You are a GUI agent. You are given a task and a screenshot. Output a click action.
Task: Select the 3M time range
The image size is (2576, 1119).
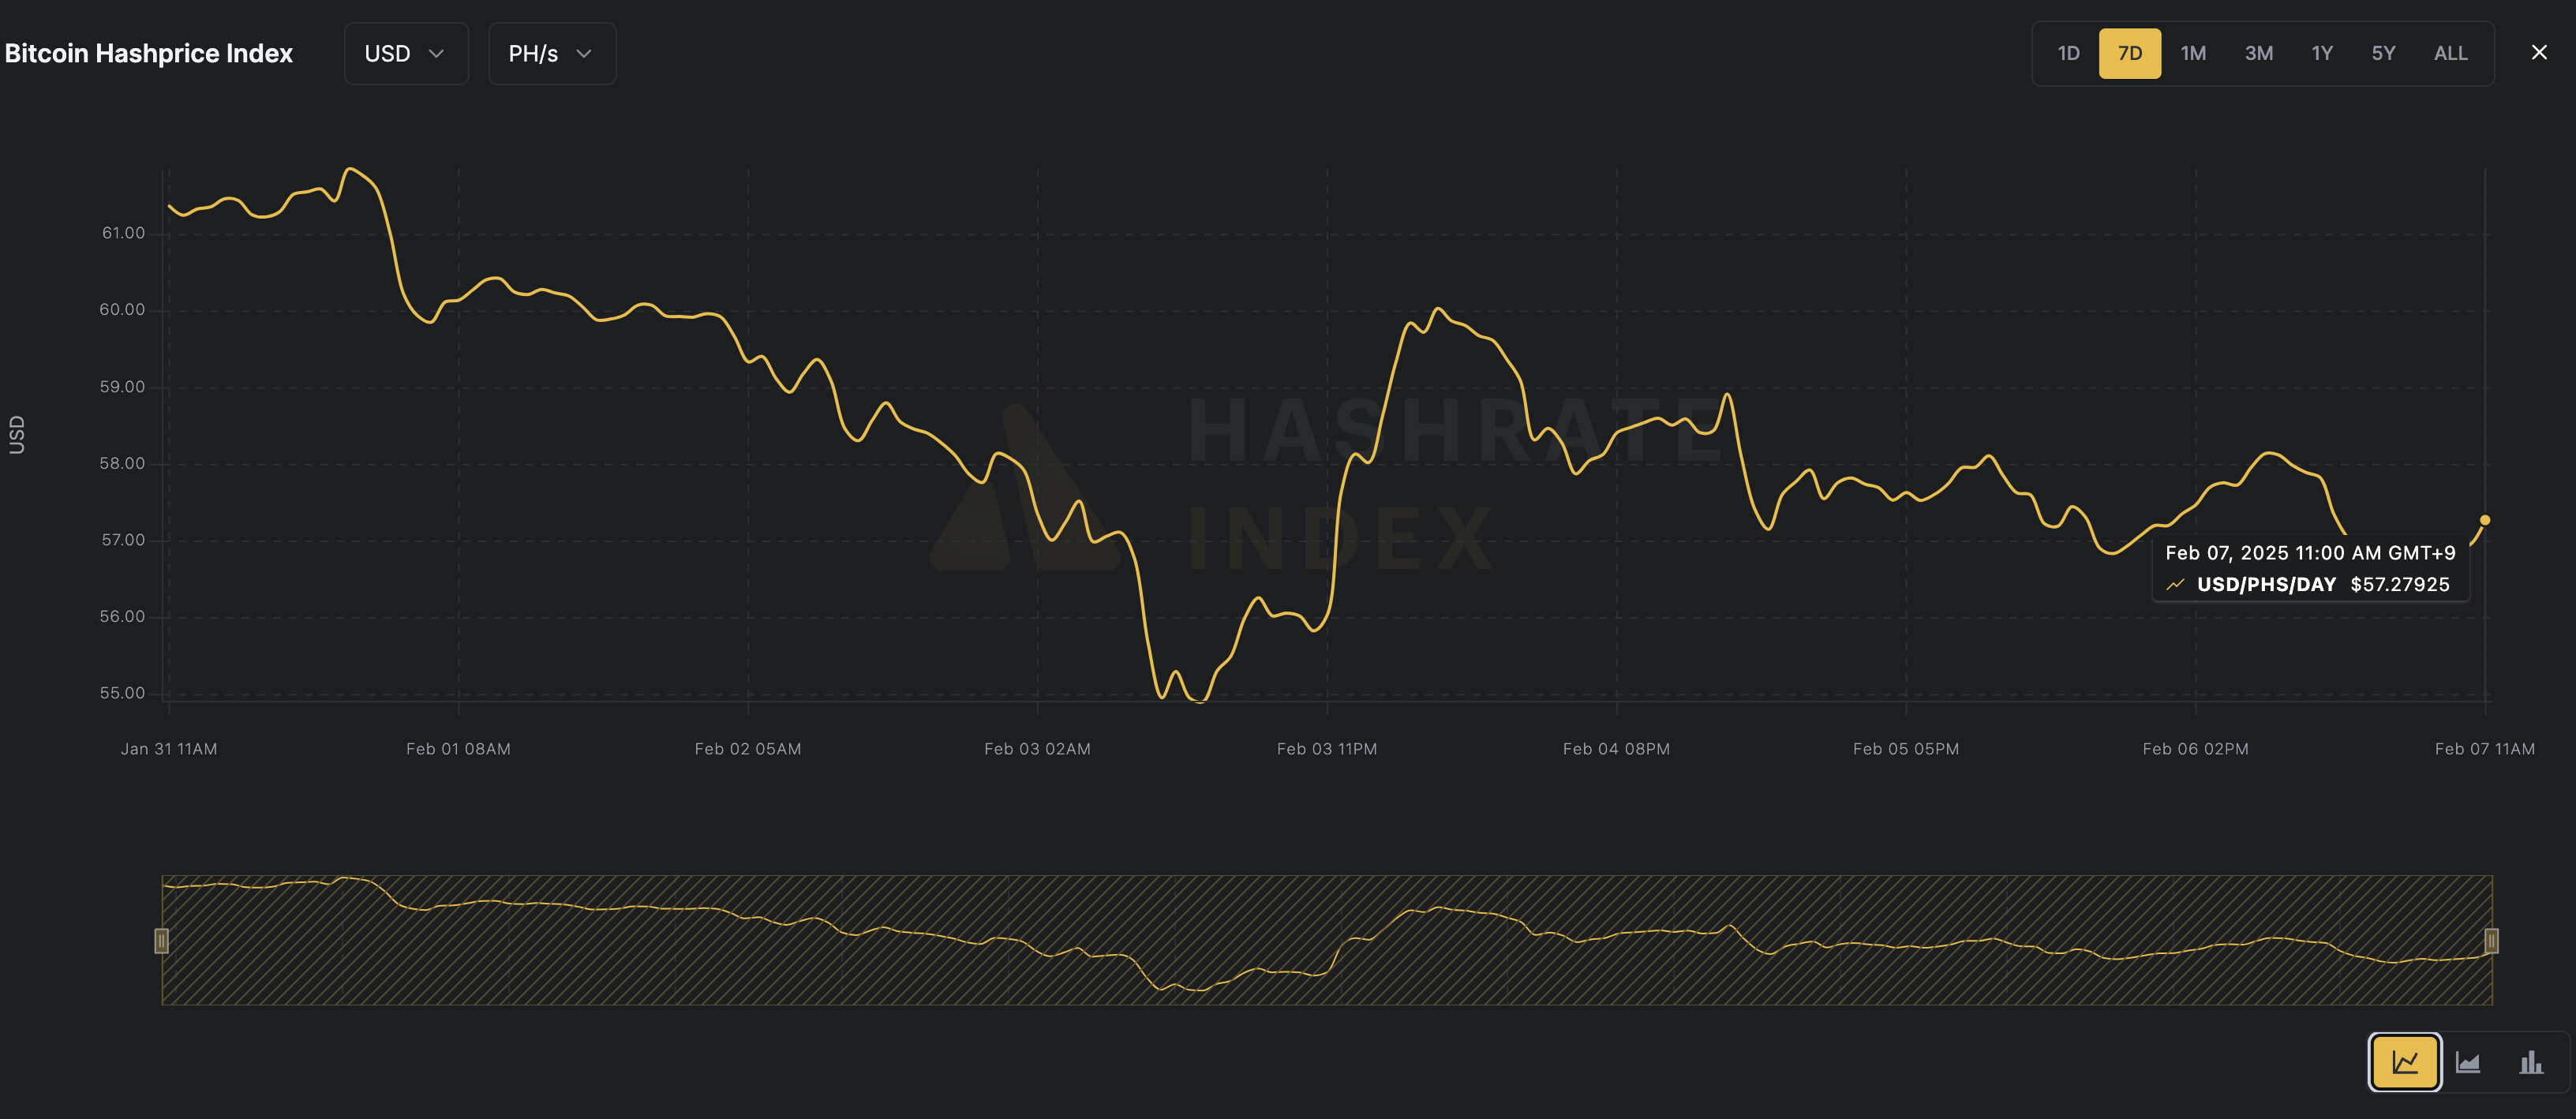coord(2258,54)
